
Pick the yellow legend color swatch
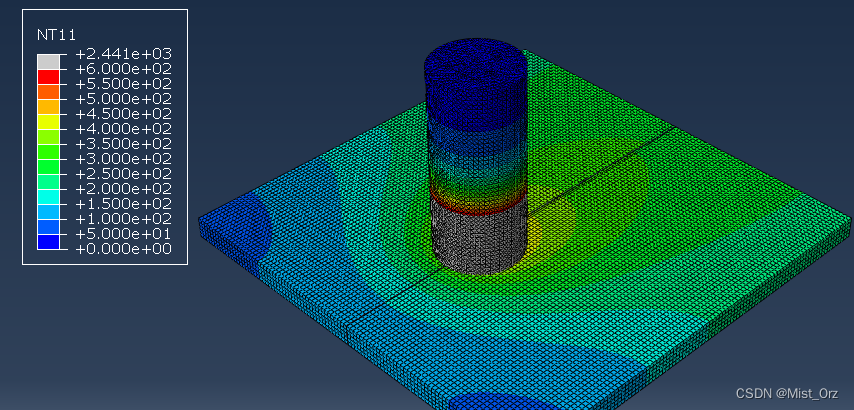pos(48,121)
